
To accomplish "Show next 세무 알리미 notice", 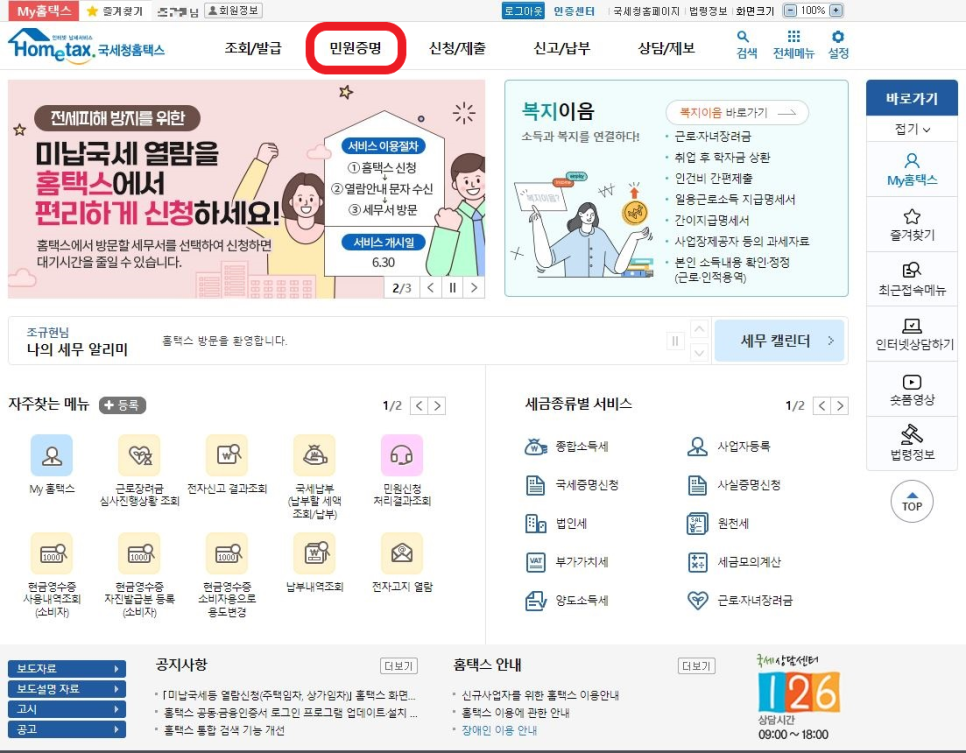I will [699, 352].
